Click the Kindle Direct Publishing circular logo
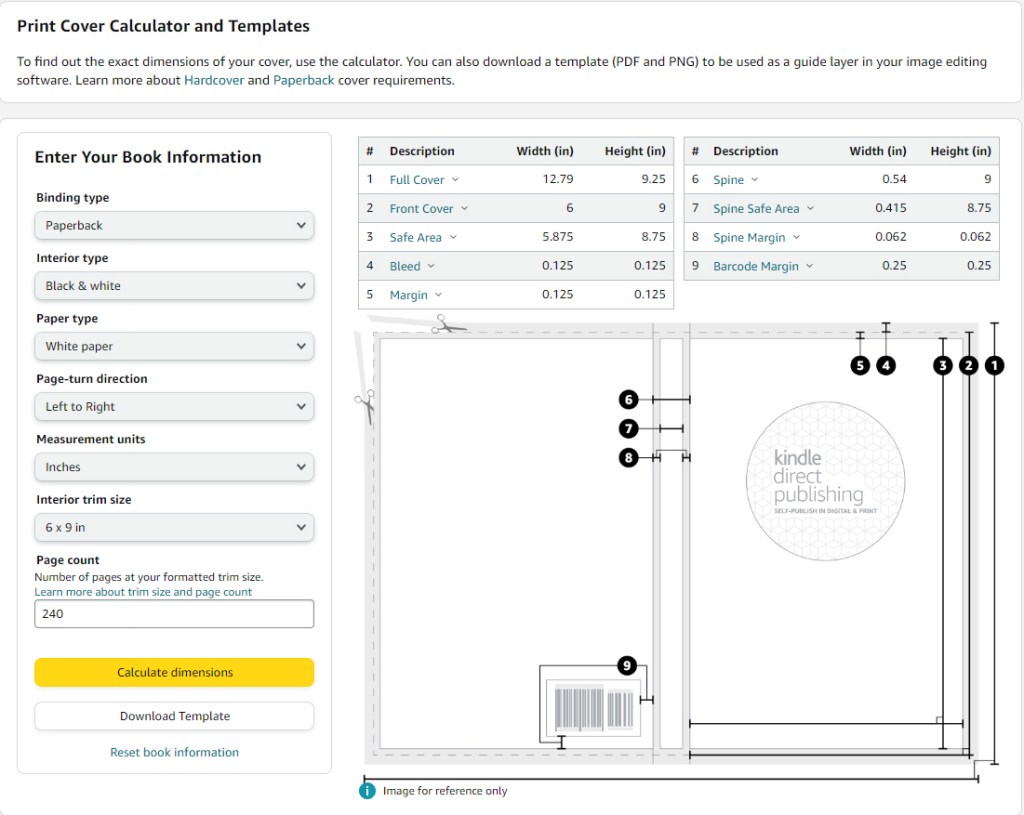Screen dimensions: 1024x815 pyautogui.click(x=825, y=481)
